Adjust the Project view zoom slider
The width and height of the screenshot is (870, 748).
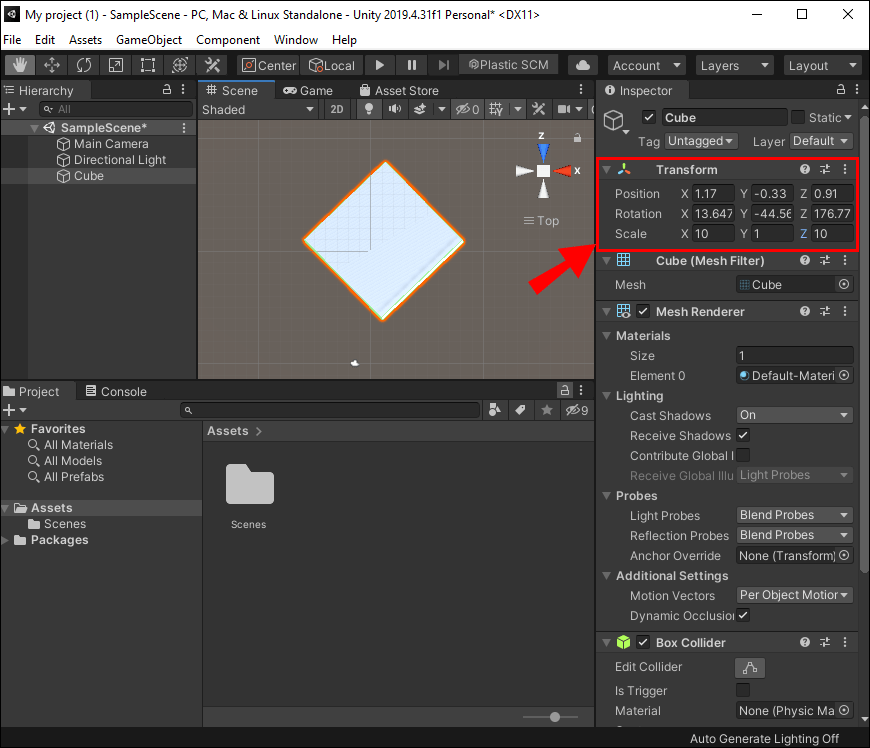(x=554, y=717)
